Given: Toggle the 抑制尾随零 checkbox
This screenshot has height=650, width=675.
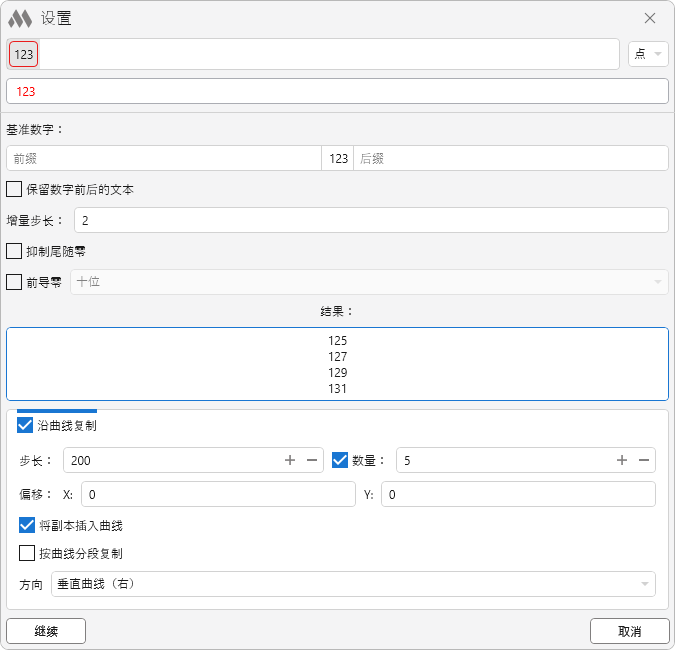Looking at the screenshot, I should (14, 251).
